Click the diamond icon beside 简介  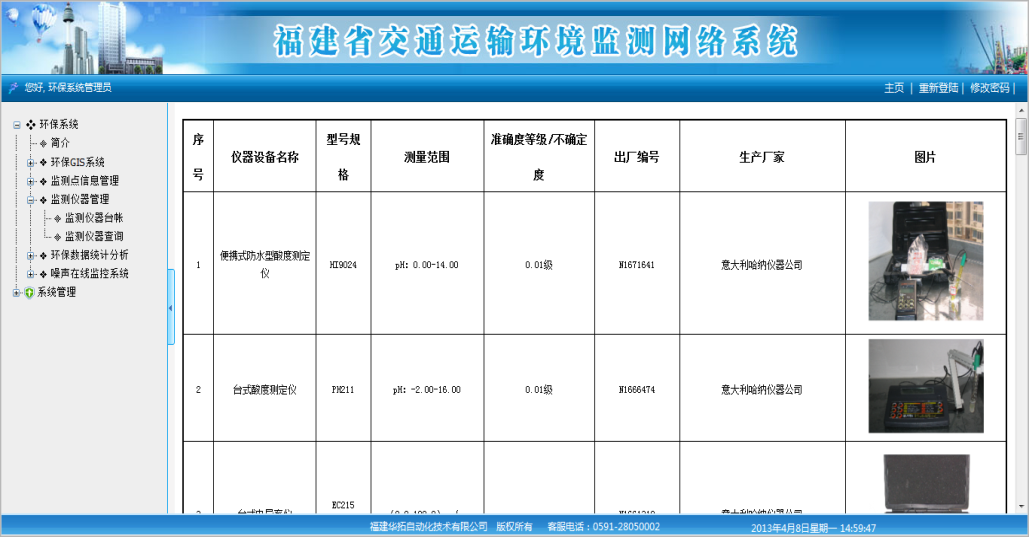pos(43,144)
